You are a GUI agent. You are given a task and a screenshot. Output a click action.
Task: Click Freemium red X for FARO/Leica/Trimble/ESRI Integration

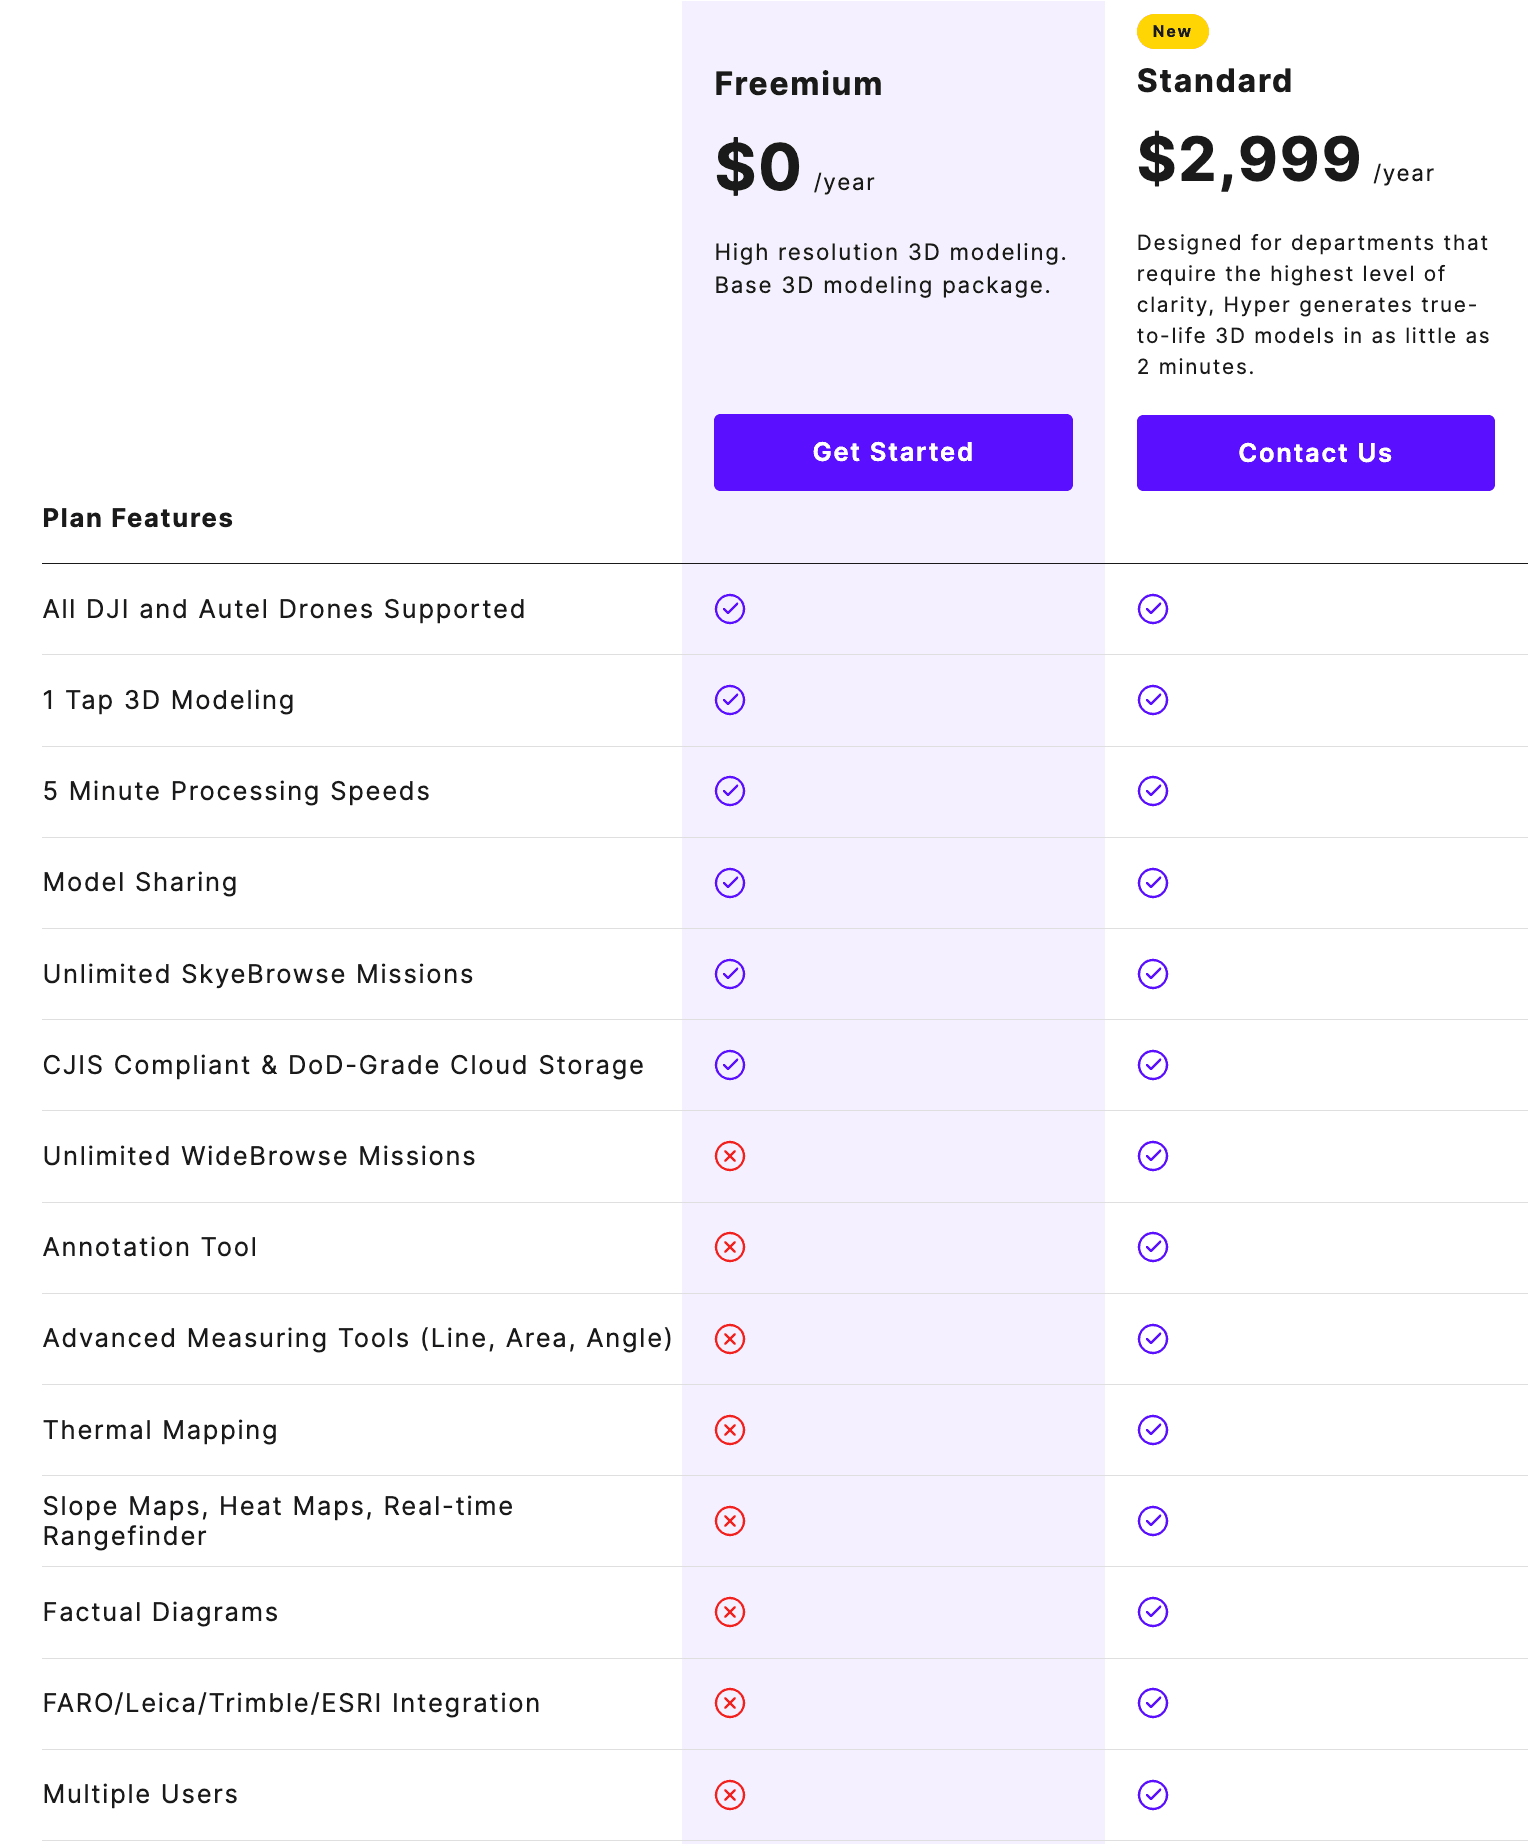(730, 1703)
